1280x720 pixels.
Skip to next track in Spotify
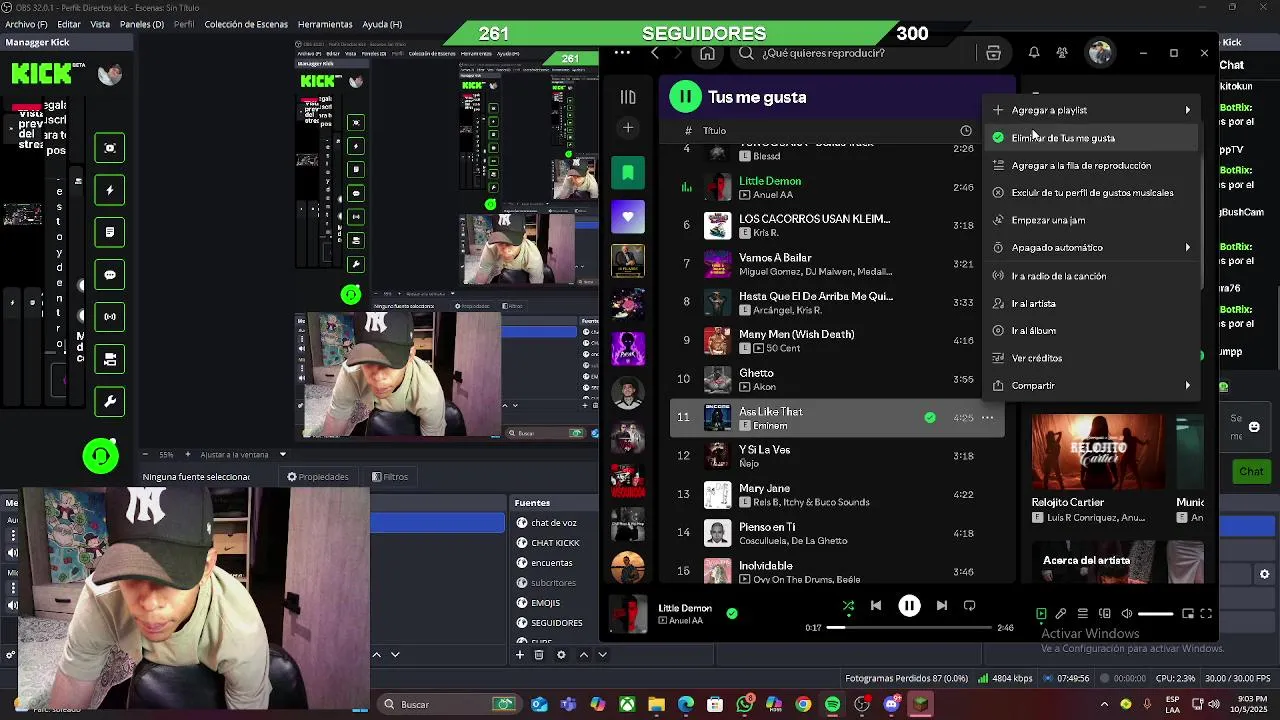coord(941,606)
